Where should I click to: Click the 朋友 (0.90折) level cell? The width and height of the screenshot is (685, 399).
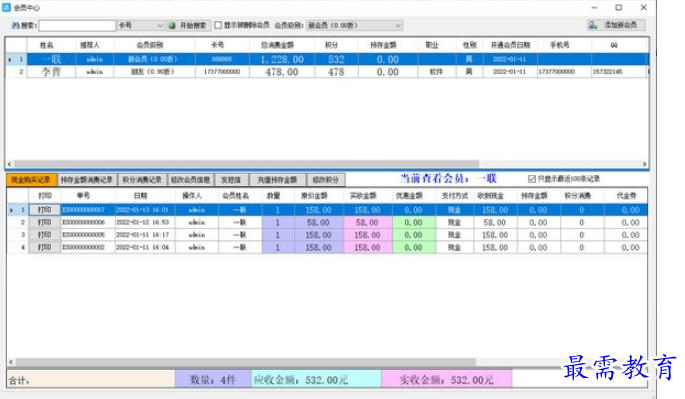(155, 72)
